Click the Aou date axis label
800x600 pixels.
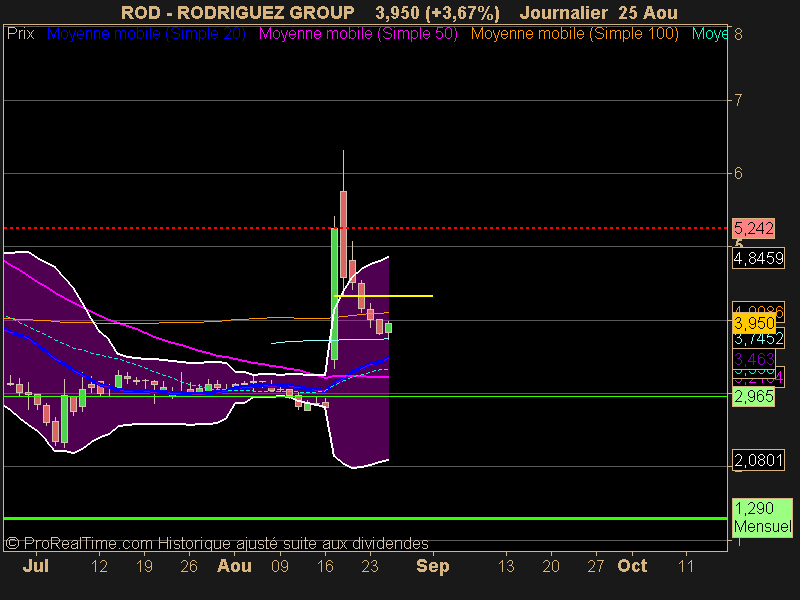point(234,566)
